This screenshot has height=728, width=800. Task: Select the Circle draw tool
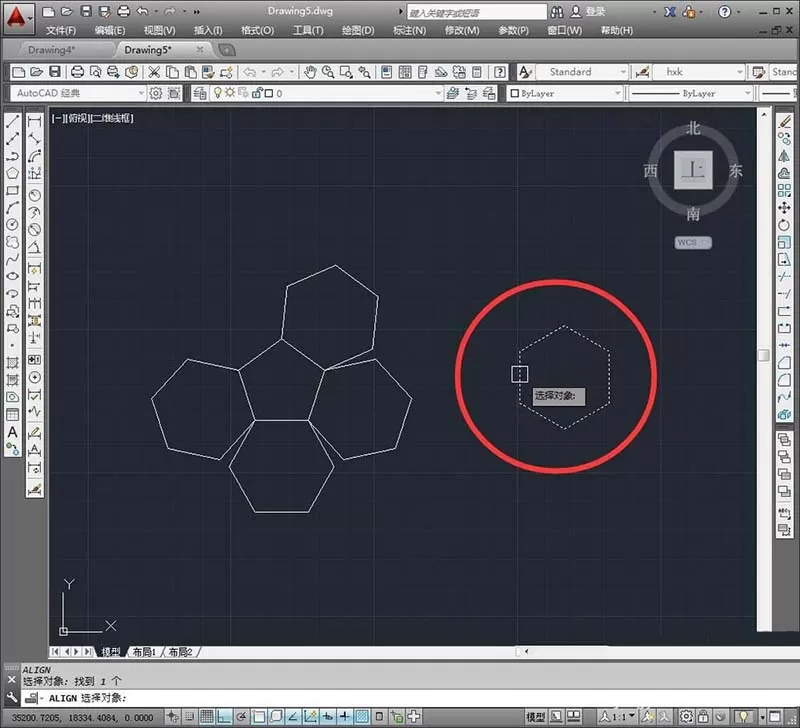(x=12, y=224)
